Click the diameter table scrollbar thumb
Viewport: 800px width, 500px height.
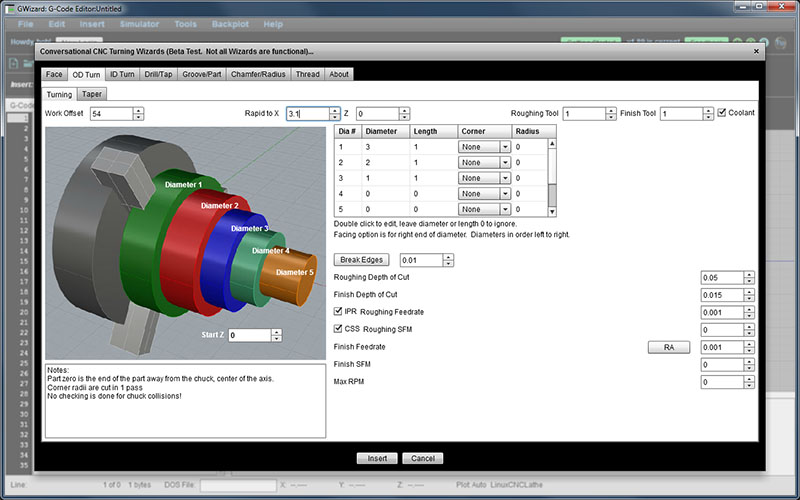coord(552,195)
